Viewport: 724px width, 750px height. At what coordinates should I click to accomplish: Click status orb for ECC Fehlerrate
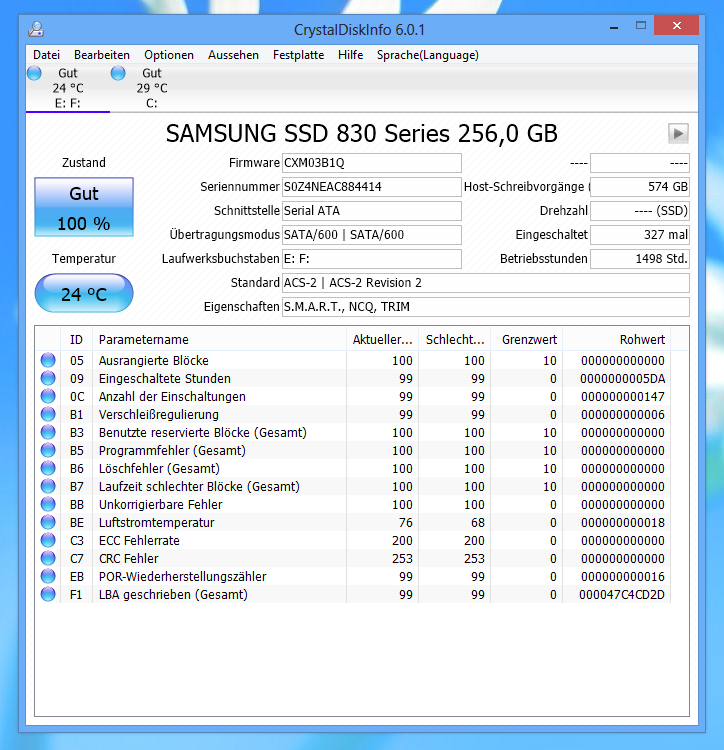click(48, 540)
